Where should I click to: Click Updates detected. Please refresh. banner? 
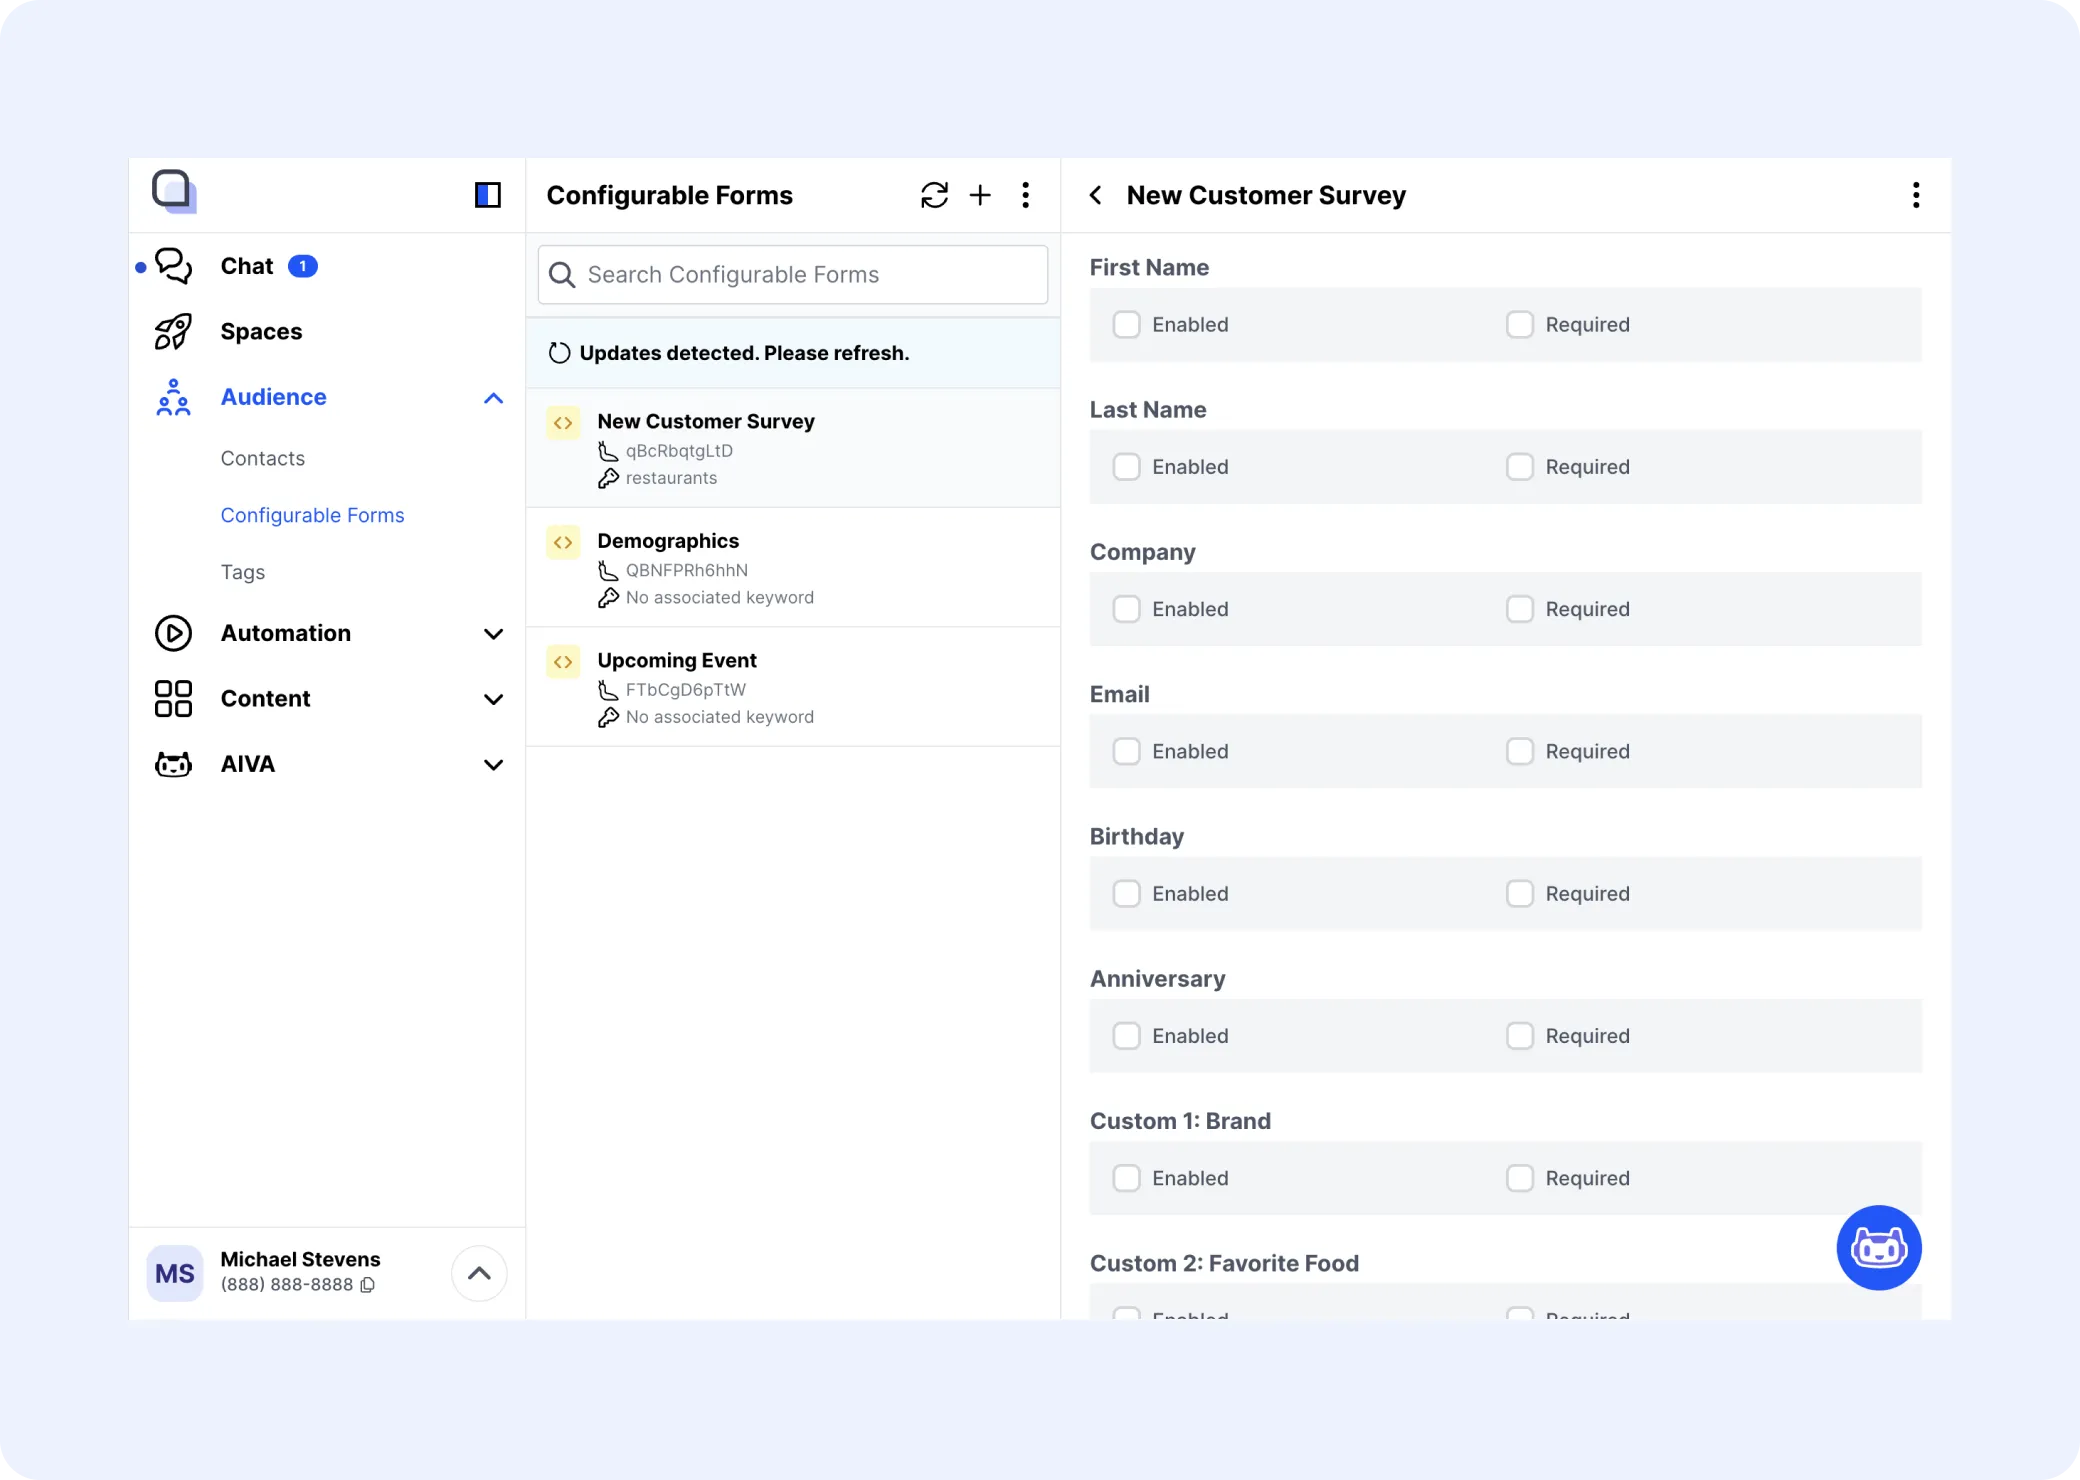(x=793, y=353)
